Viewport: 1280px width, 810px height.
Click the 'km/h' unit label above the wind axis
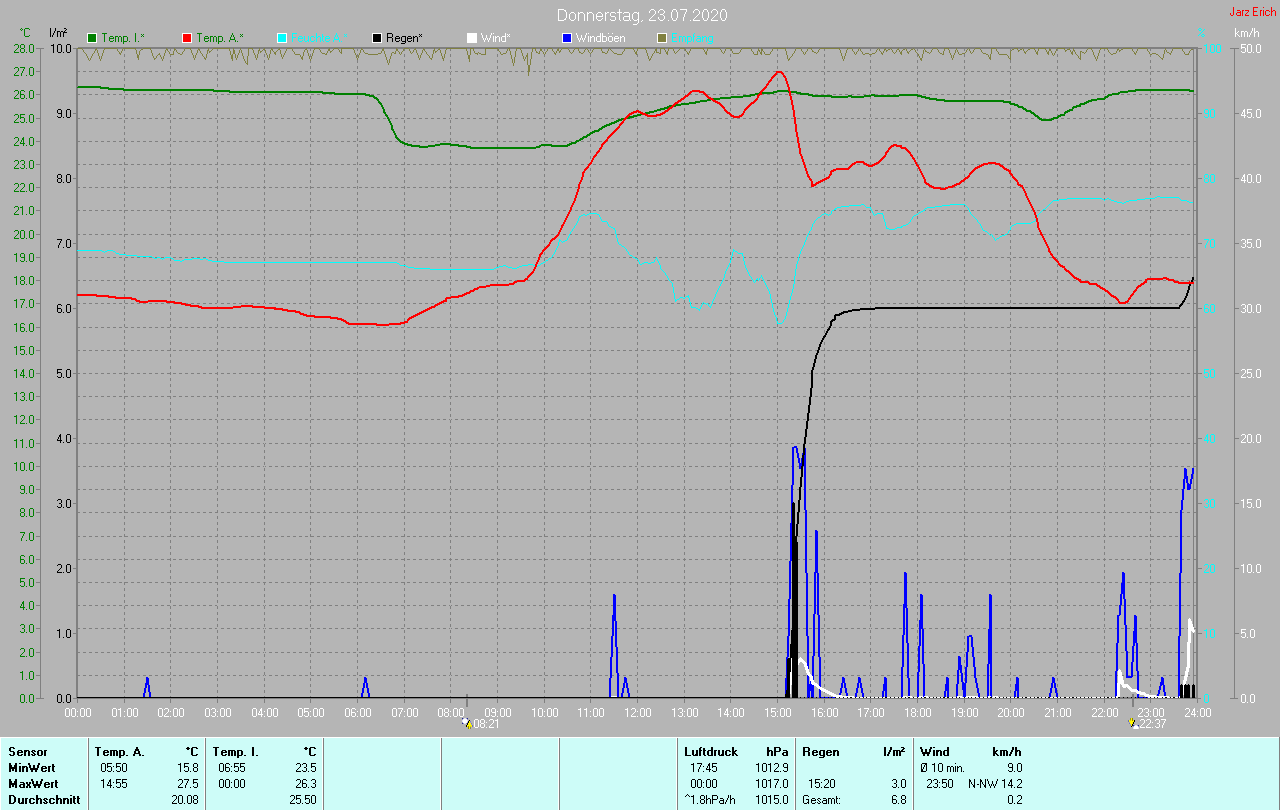tap(1247, 33)
